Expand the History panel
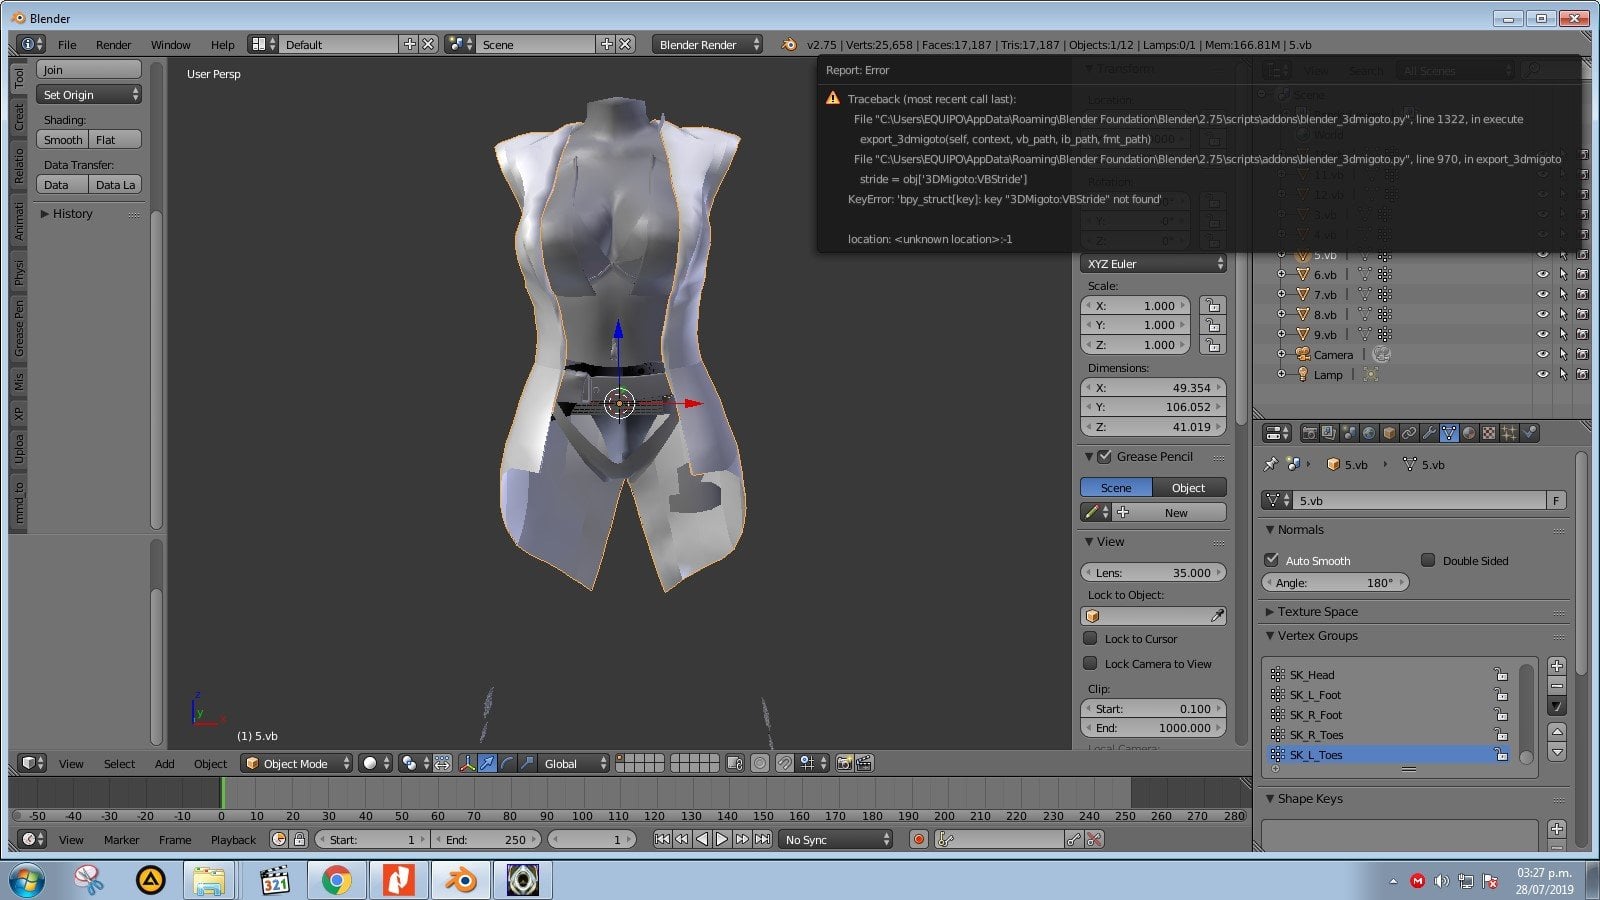This screenshot has height=900, width=1600. (x=66, y=213)
